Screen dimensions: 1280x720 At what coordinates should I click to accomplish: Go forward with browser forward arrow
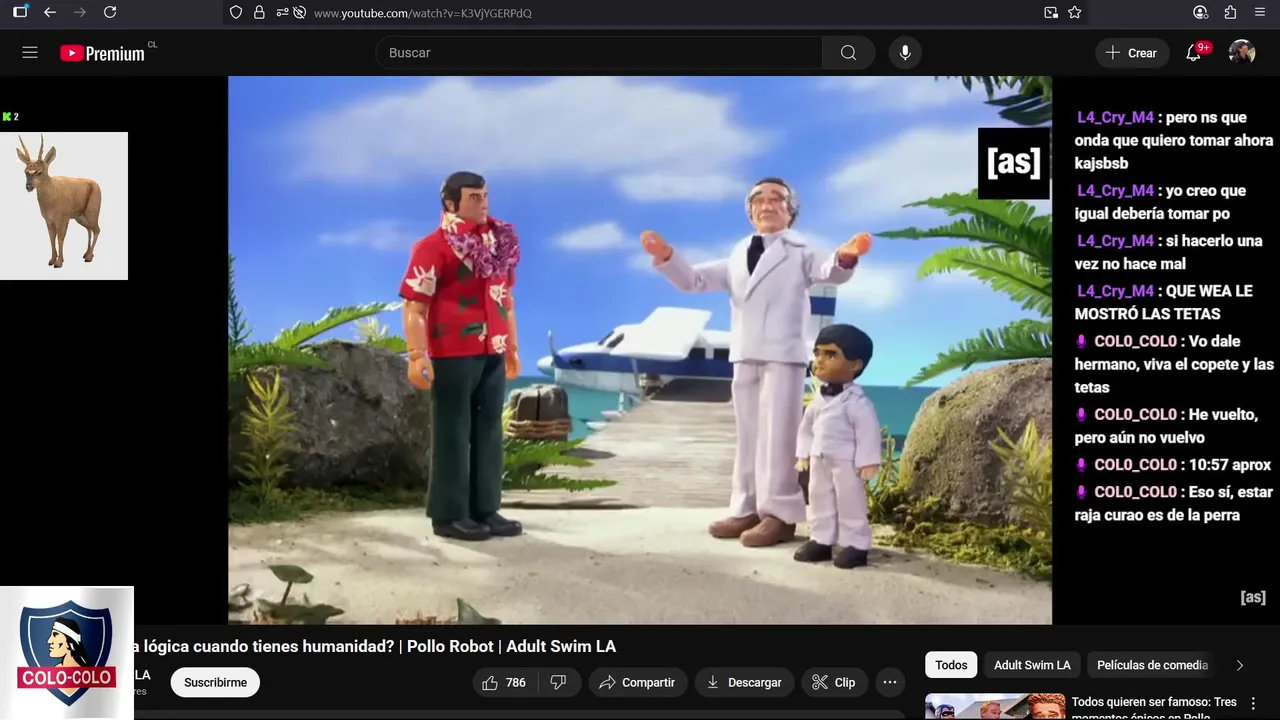tap(80, 12)
